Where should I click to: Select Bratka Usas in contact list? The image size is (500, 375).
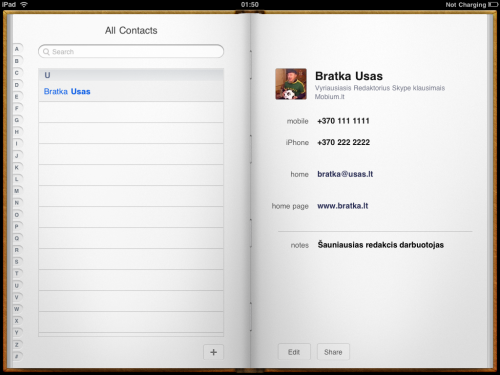(x=131, y=91)
